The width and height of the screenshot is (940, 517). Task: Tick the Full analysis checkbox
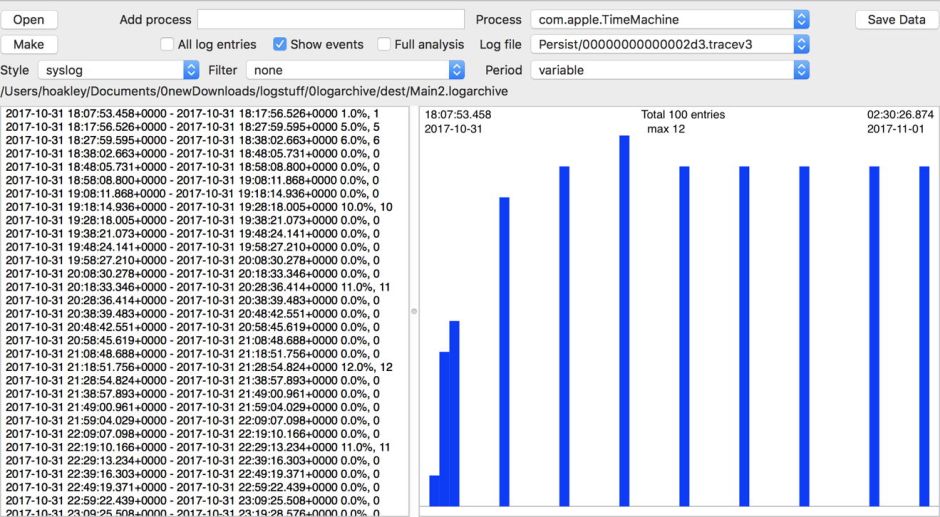click(x=385, y=45)
